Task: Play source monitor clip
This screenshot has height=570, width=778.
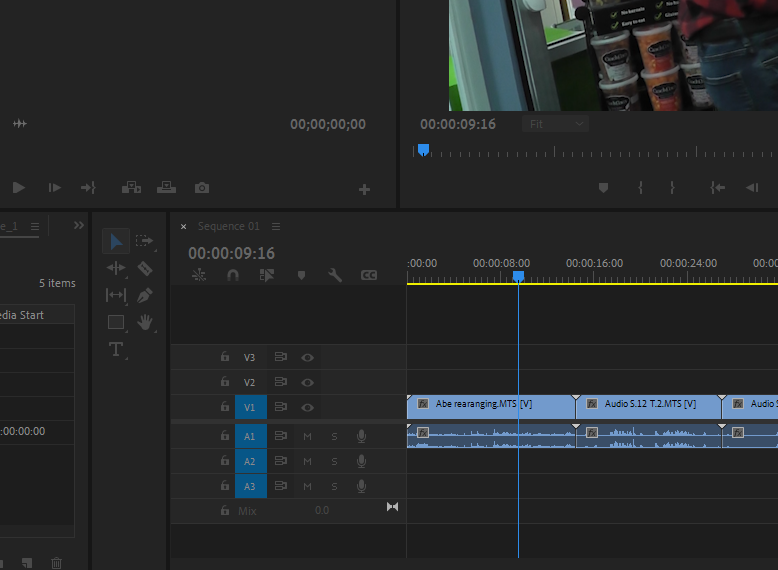Action: point(19,188)
